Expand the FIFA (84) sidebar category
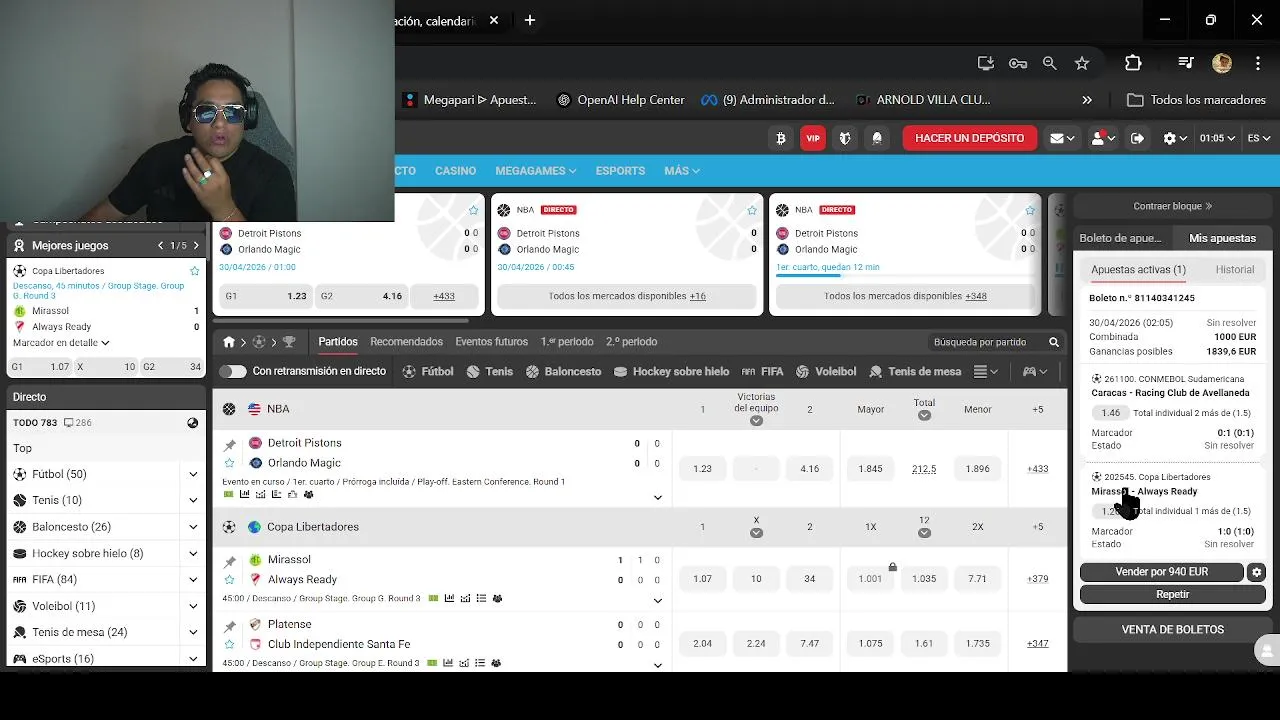 coord(193,579)
